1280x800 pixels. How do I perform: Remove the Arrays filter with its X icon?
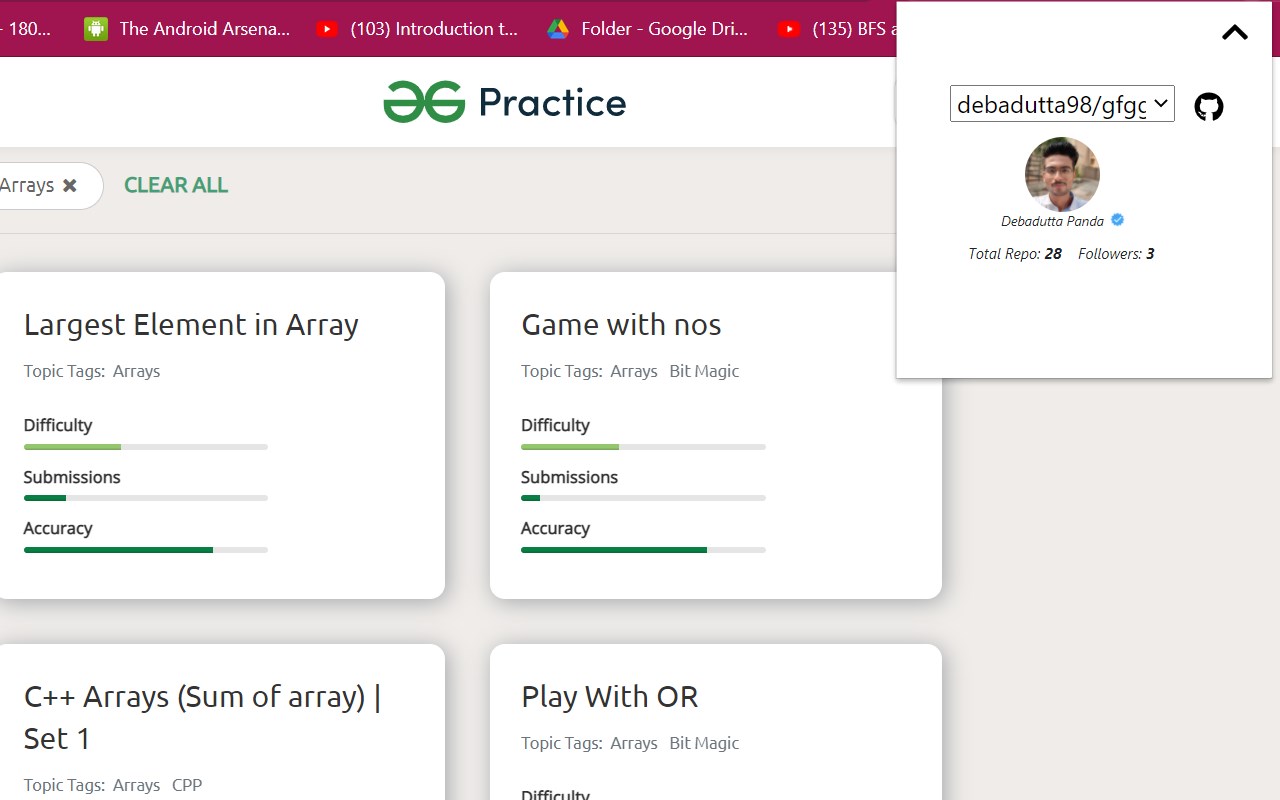pos(70,186)
